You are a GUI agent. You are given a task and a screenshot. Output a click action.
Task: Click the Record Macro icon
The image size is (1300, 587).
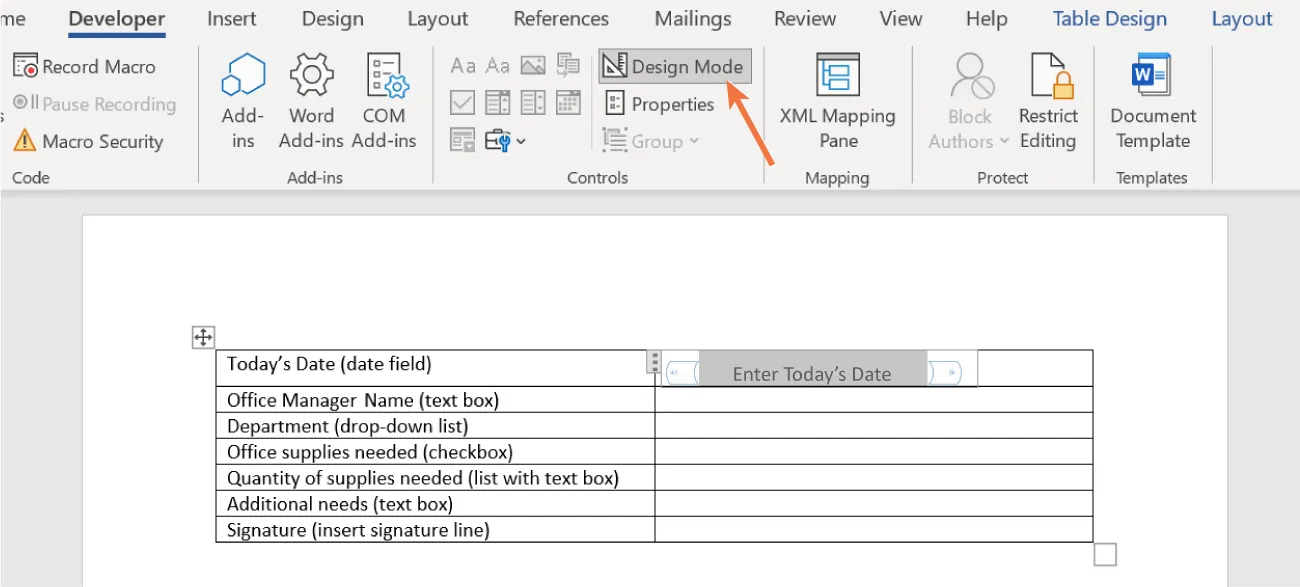pos(25,66)
